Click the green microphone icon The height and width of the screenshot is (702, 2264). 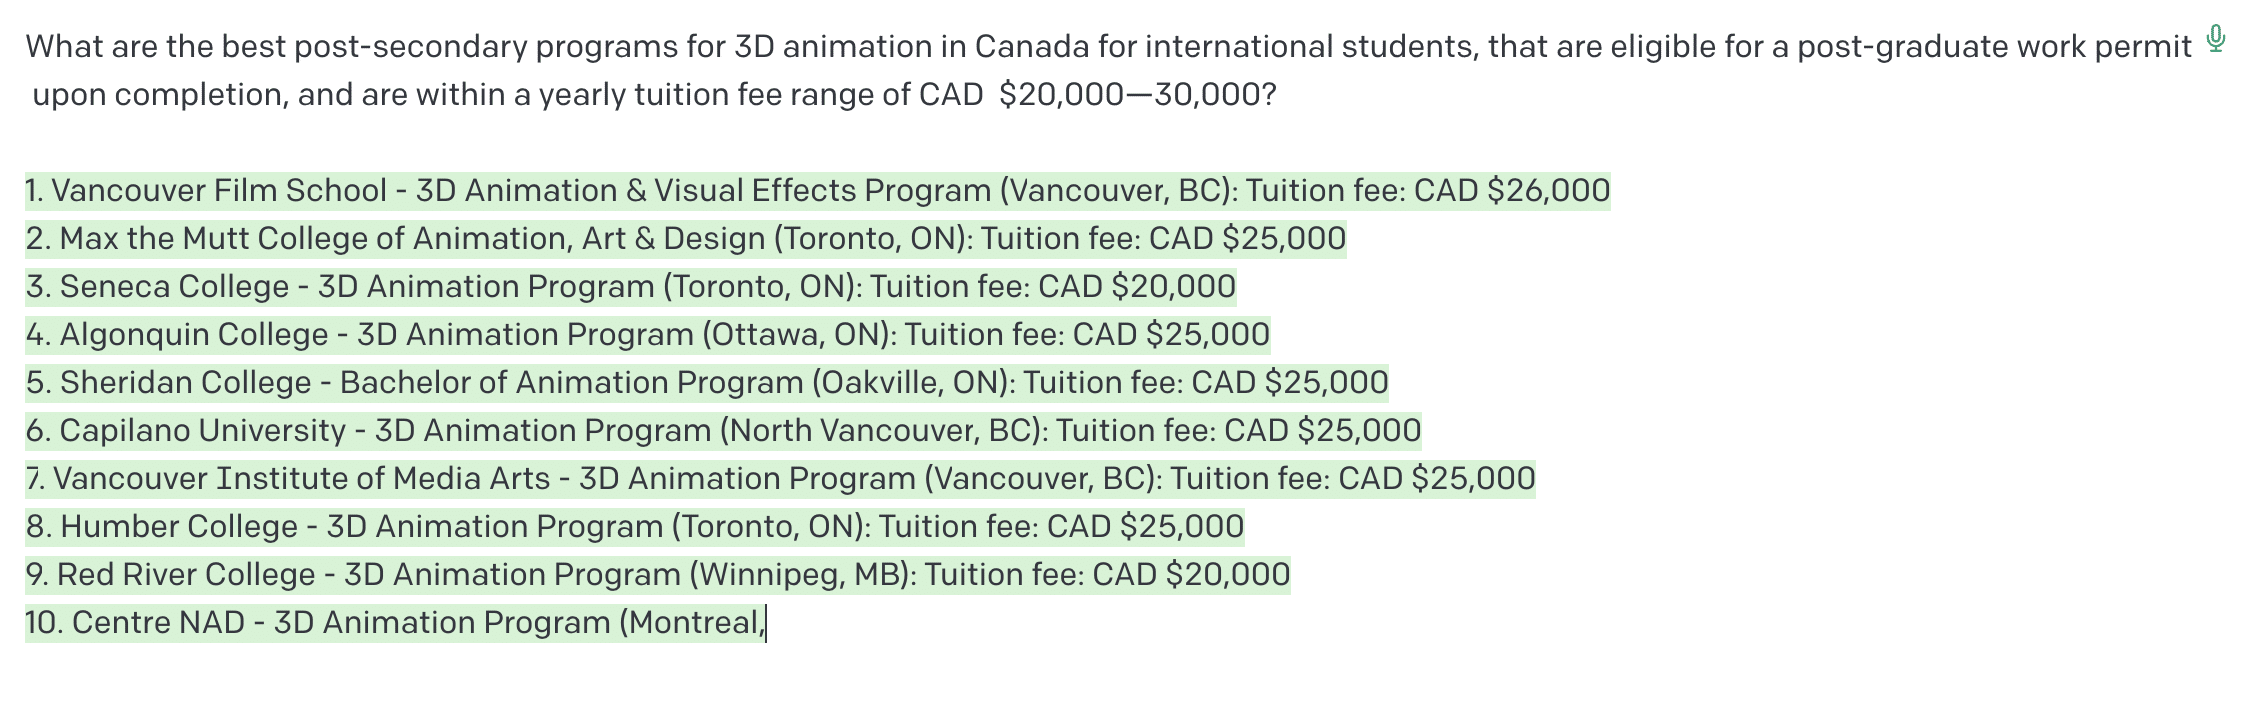pos(2216,39)
